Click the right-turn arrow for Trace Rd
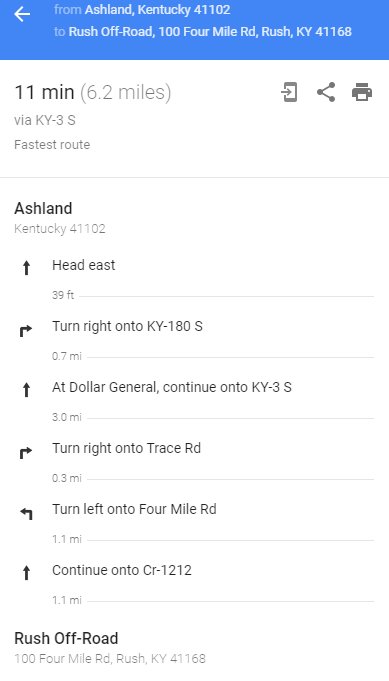The image size is (389, 681). 26,453
